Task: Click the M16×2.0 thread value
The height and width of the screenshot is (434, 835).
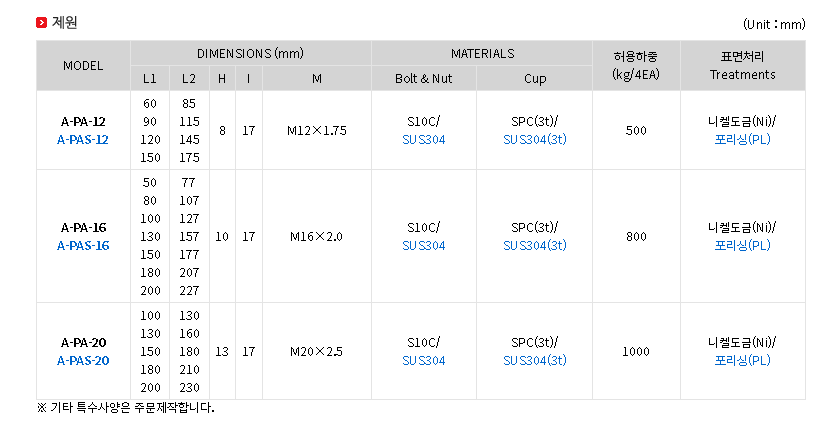Action: click(x=316, y=237)
